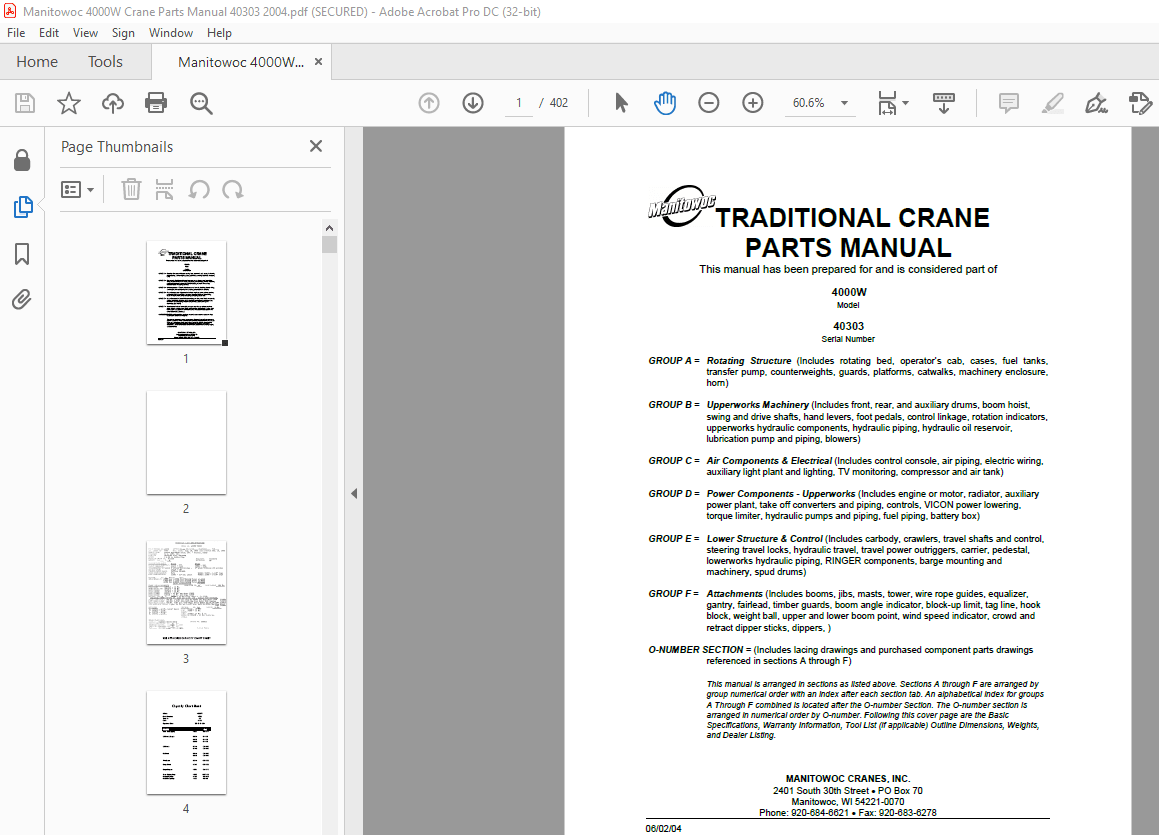Viewport: 1159px width, 835px height.
Task: Select the Hand tool
Action: tap(664, 103)
